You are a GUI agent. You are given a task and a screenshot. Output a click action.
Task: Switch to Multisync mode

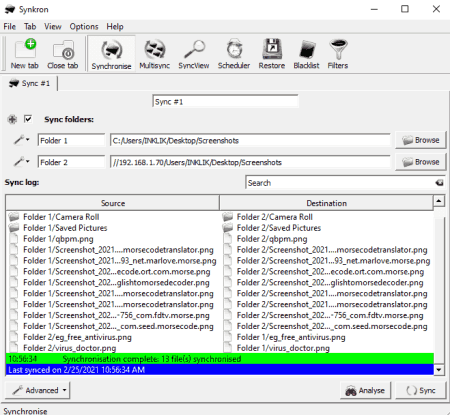pyautogui.click(x=155, y=54)
